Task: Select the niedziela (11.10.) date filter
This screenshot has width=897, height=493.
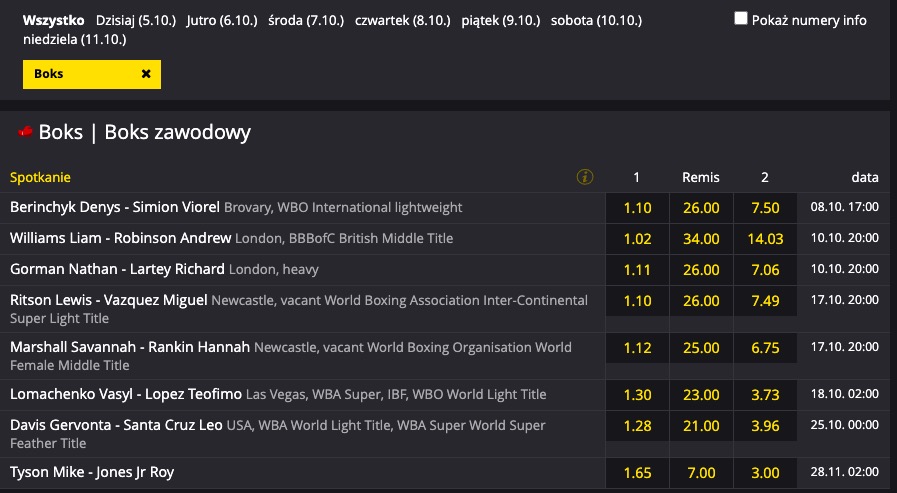Action: pyautogui.click(x=74, y=39)
